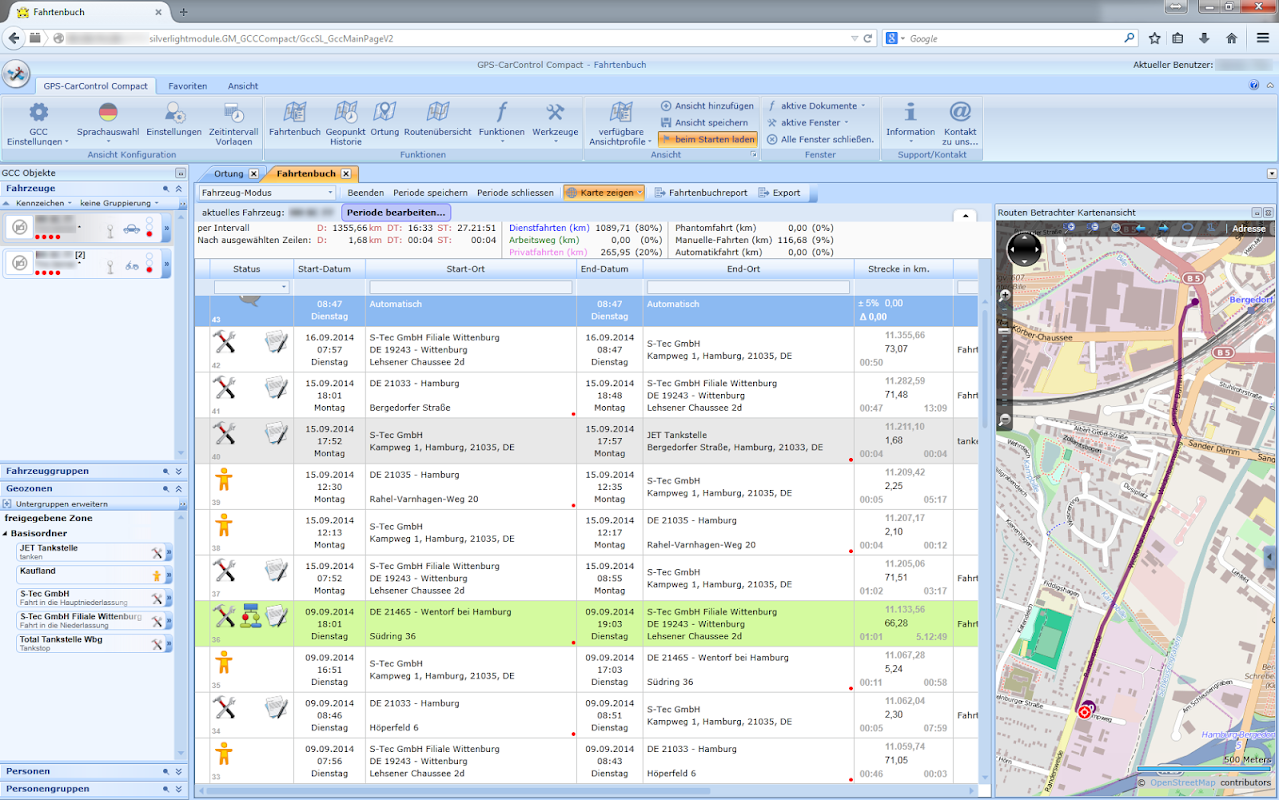Open the Fahrzeug-Modus dropdown
Screen dimensions: 1279x800
coord(267,193)
